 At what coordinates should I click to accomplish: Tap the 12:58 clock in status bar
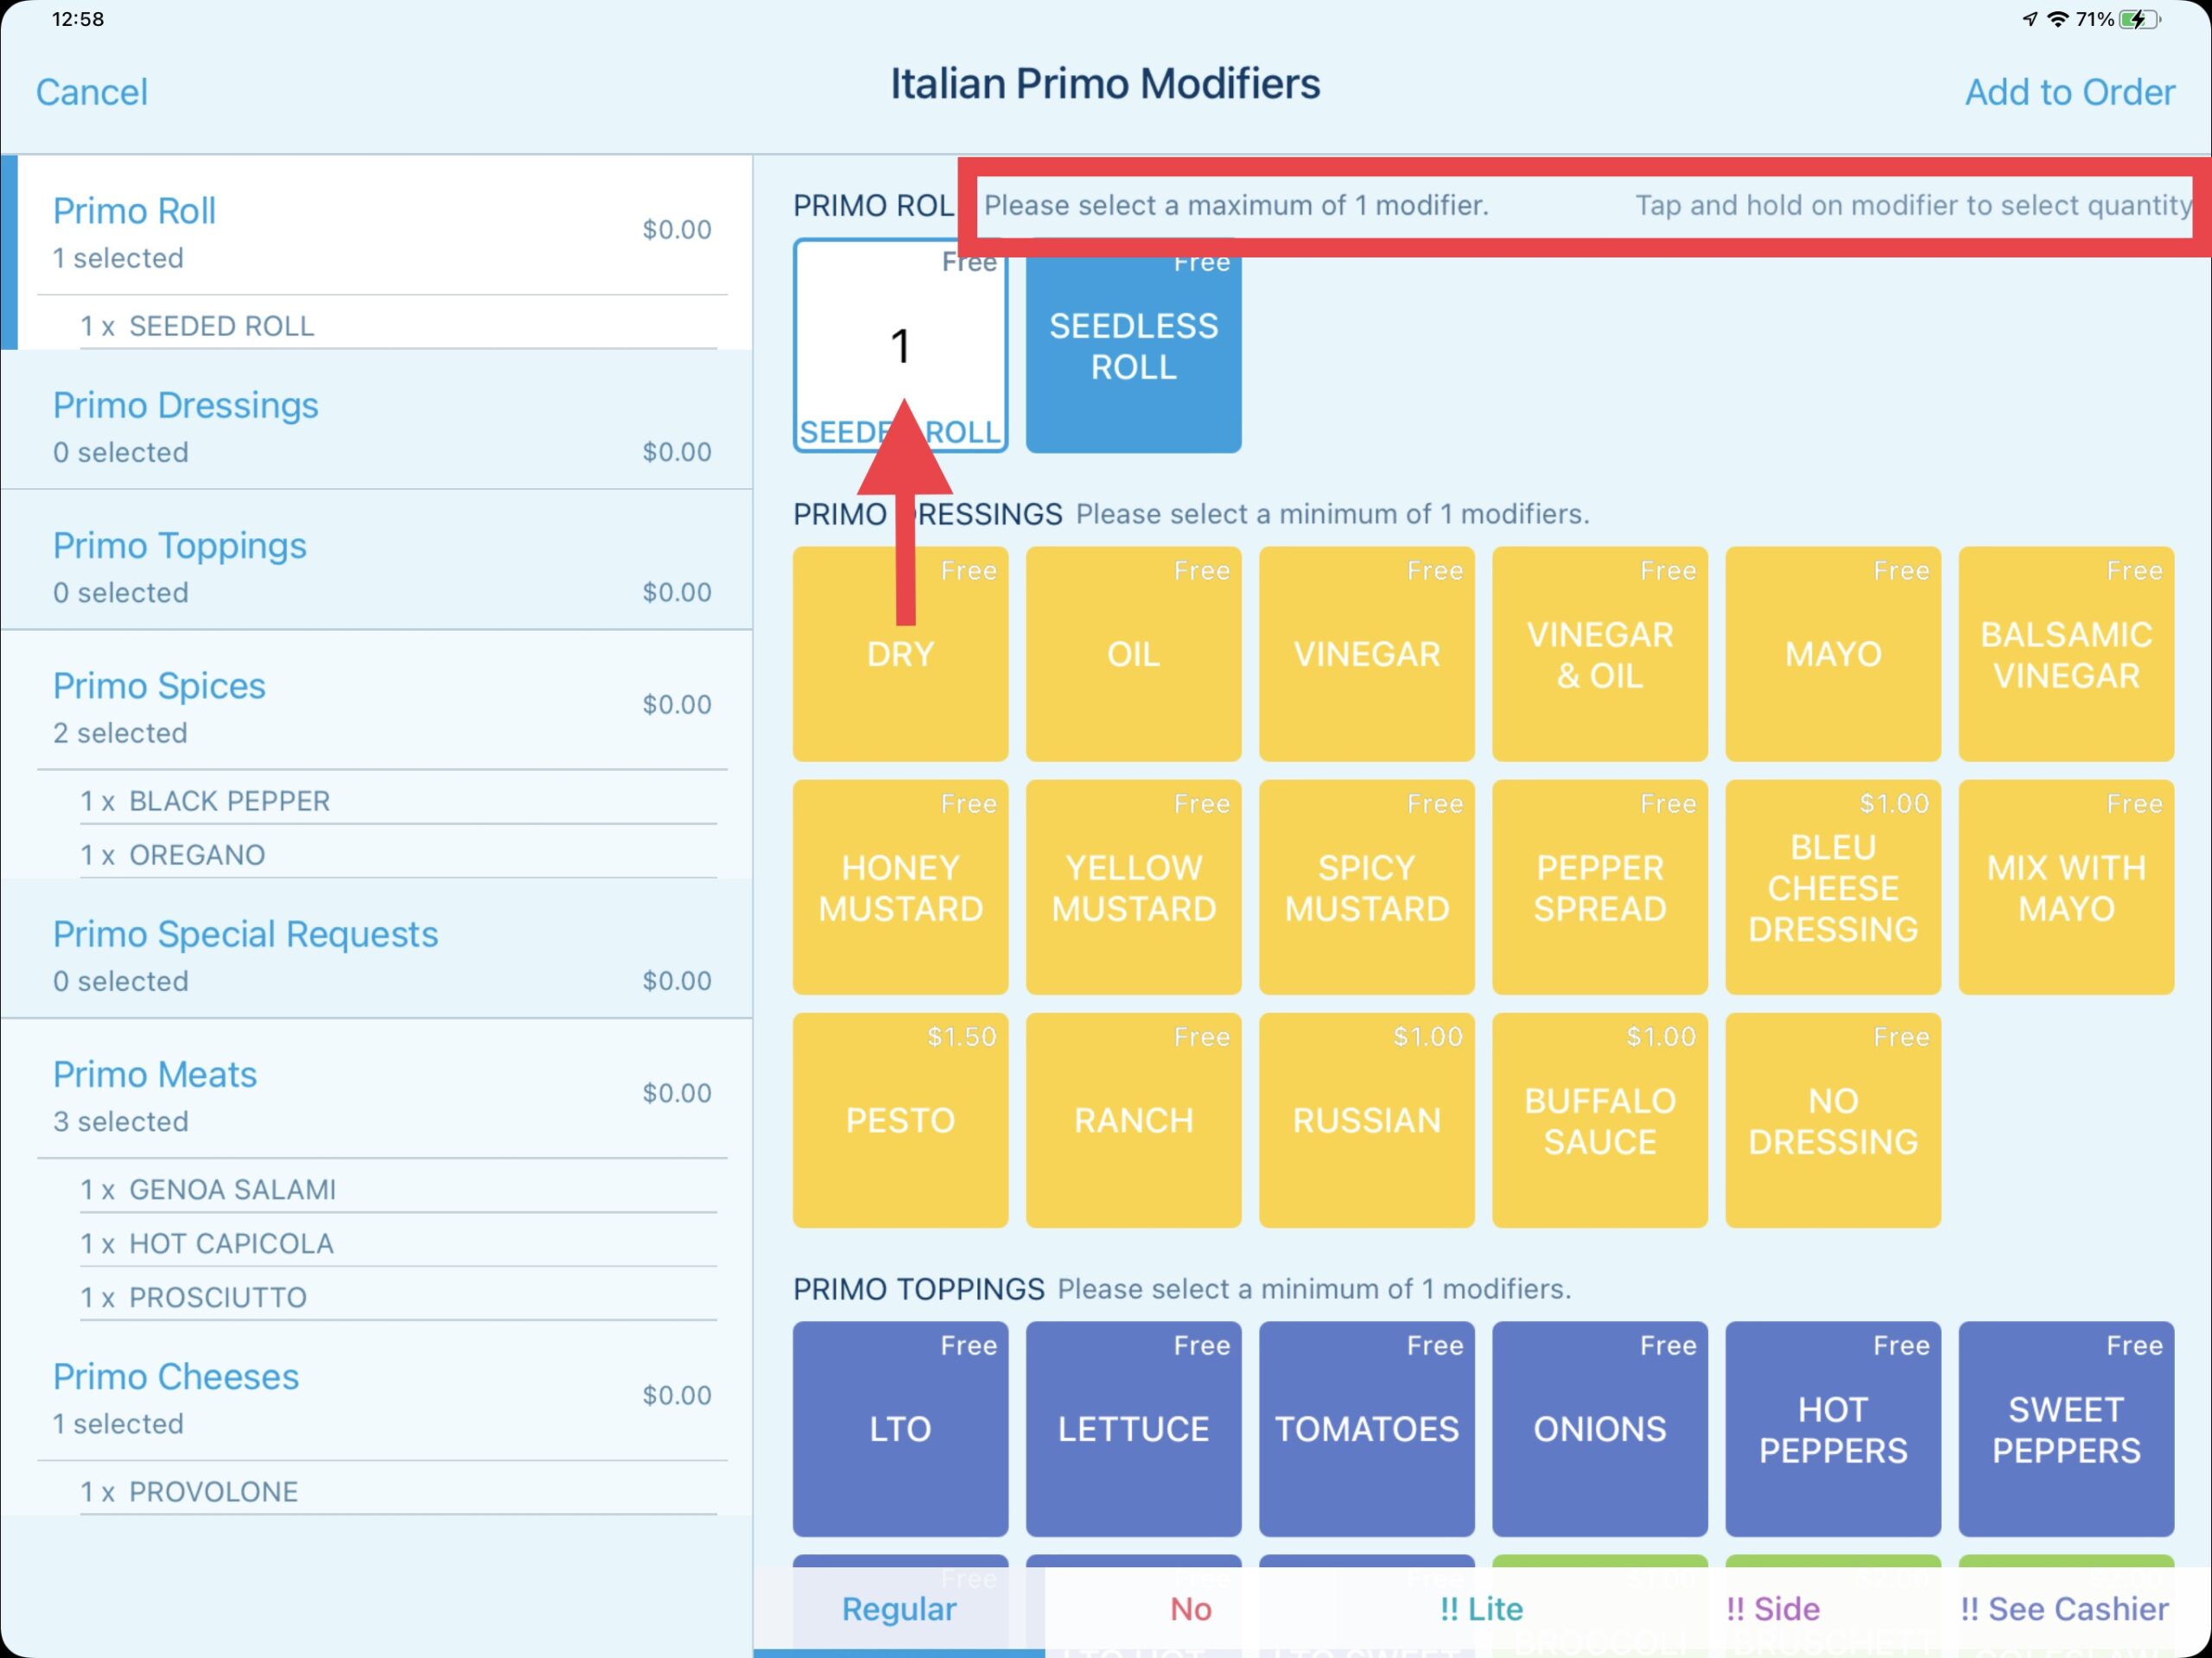[x=78, y=19]
